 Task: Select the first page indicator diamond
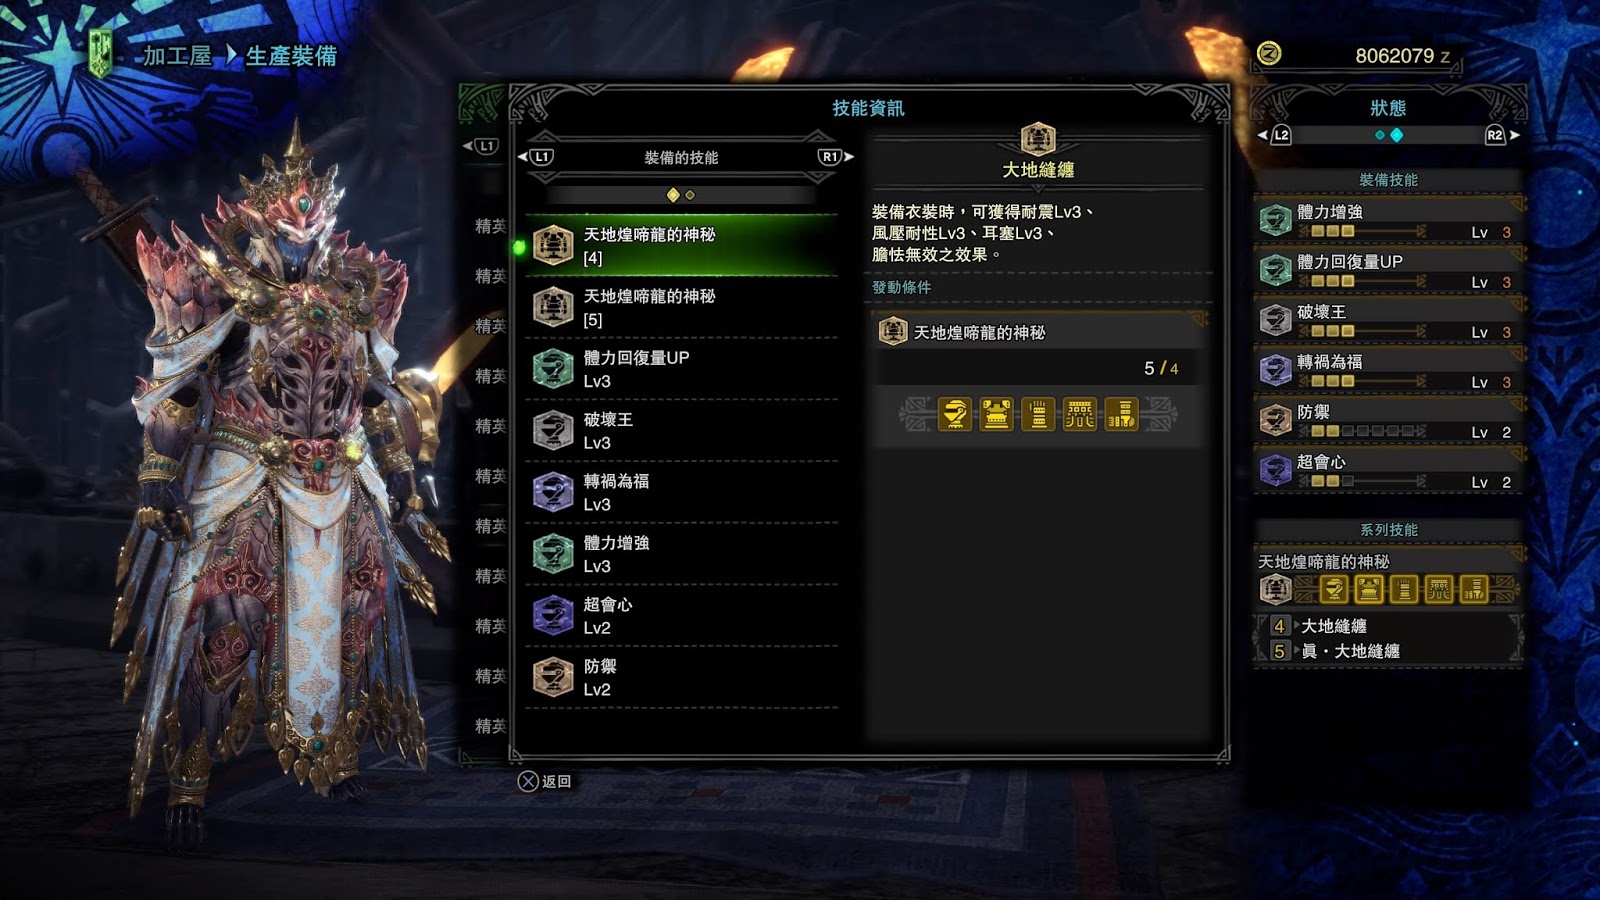coord(673,195)
